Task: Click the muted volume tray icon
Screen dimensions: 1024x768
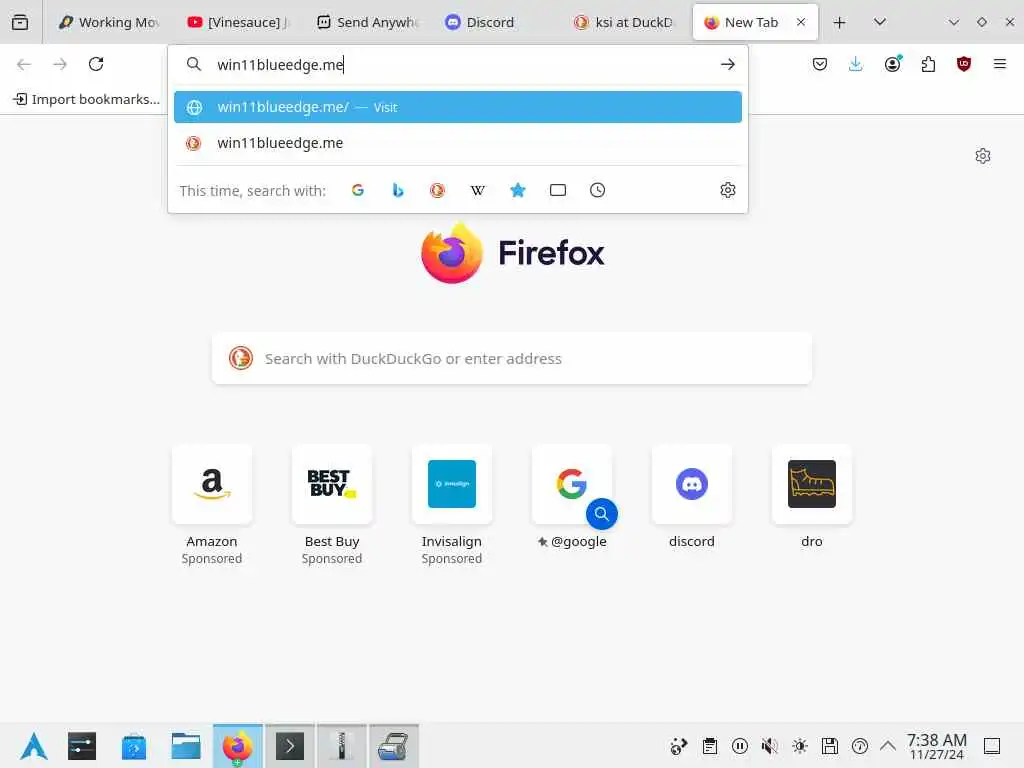Action: click(x=770, y=746)
